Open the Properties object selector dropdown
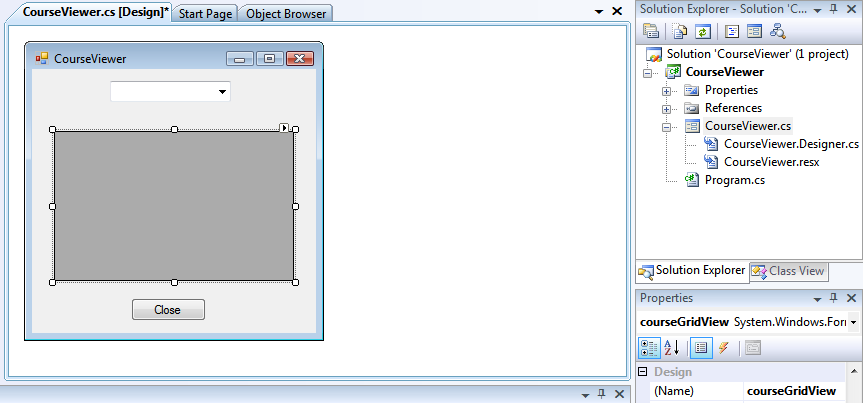Image resolution: width=863 pixels, height=403 pixels. pos(852,322)
